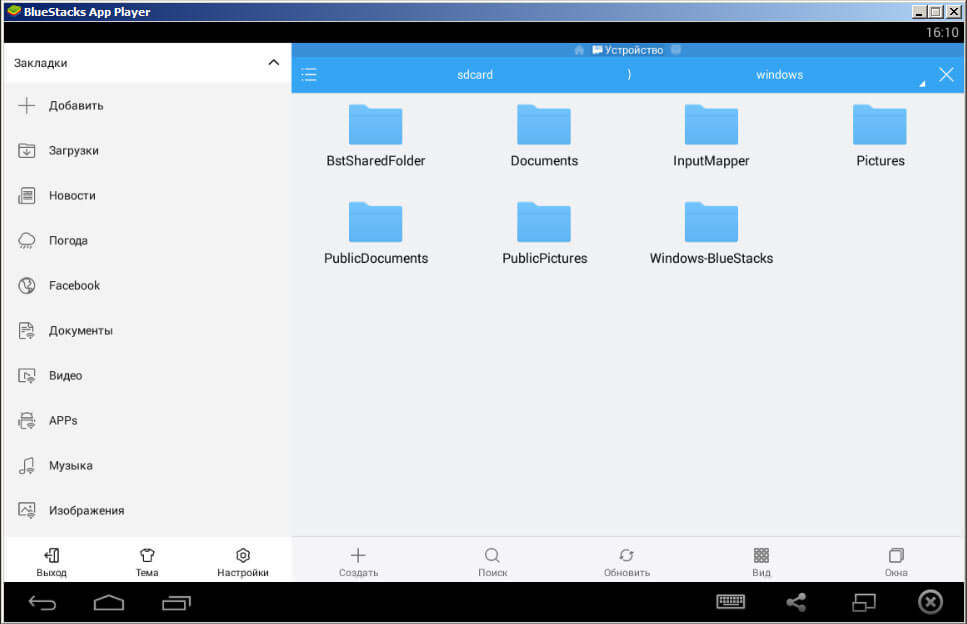
Task: Open the Тема theme selector
Action: tap(147, 562)
